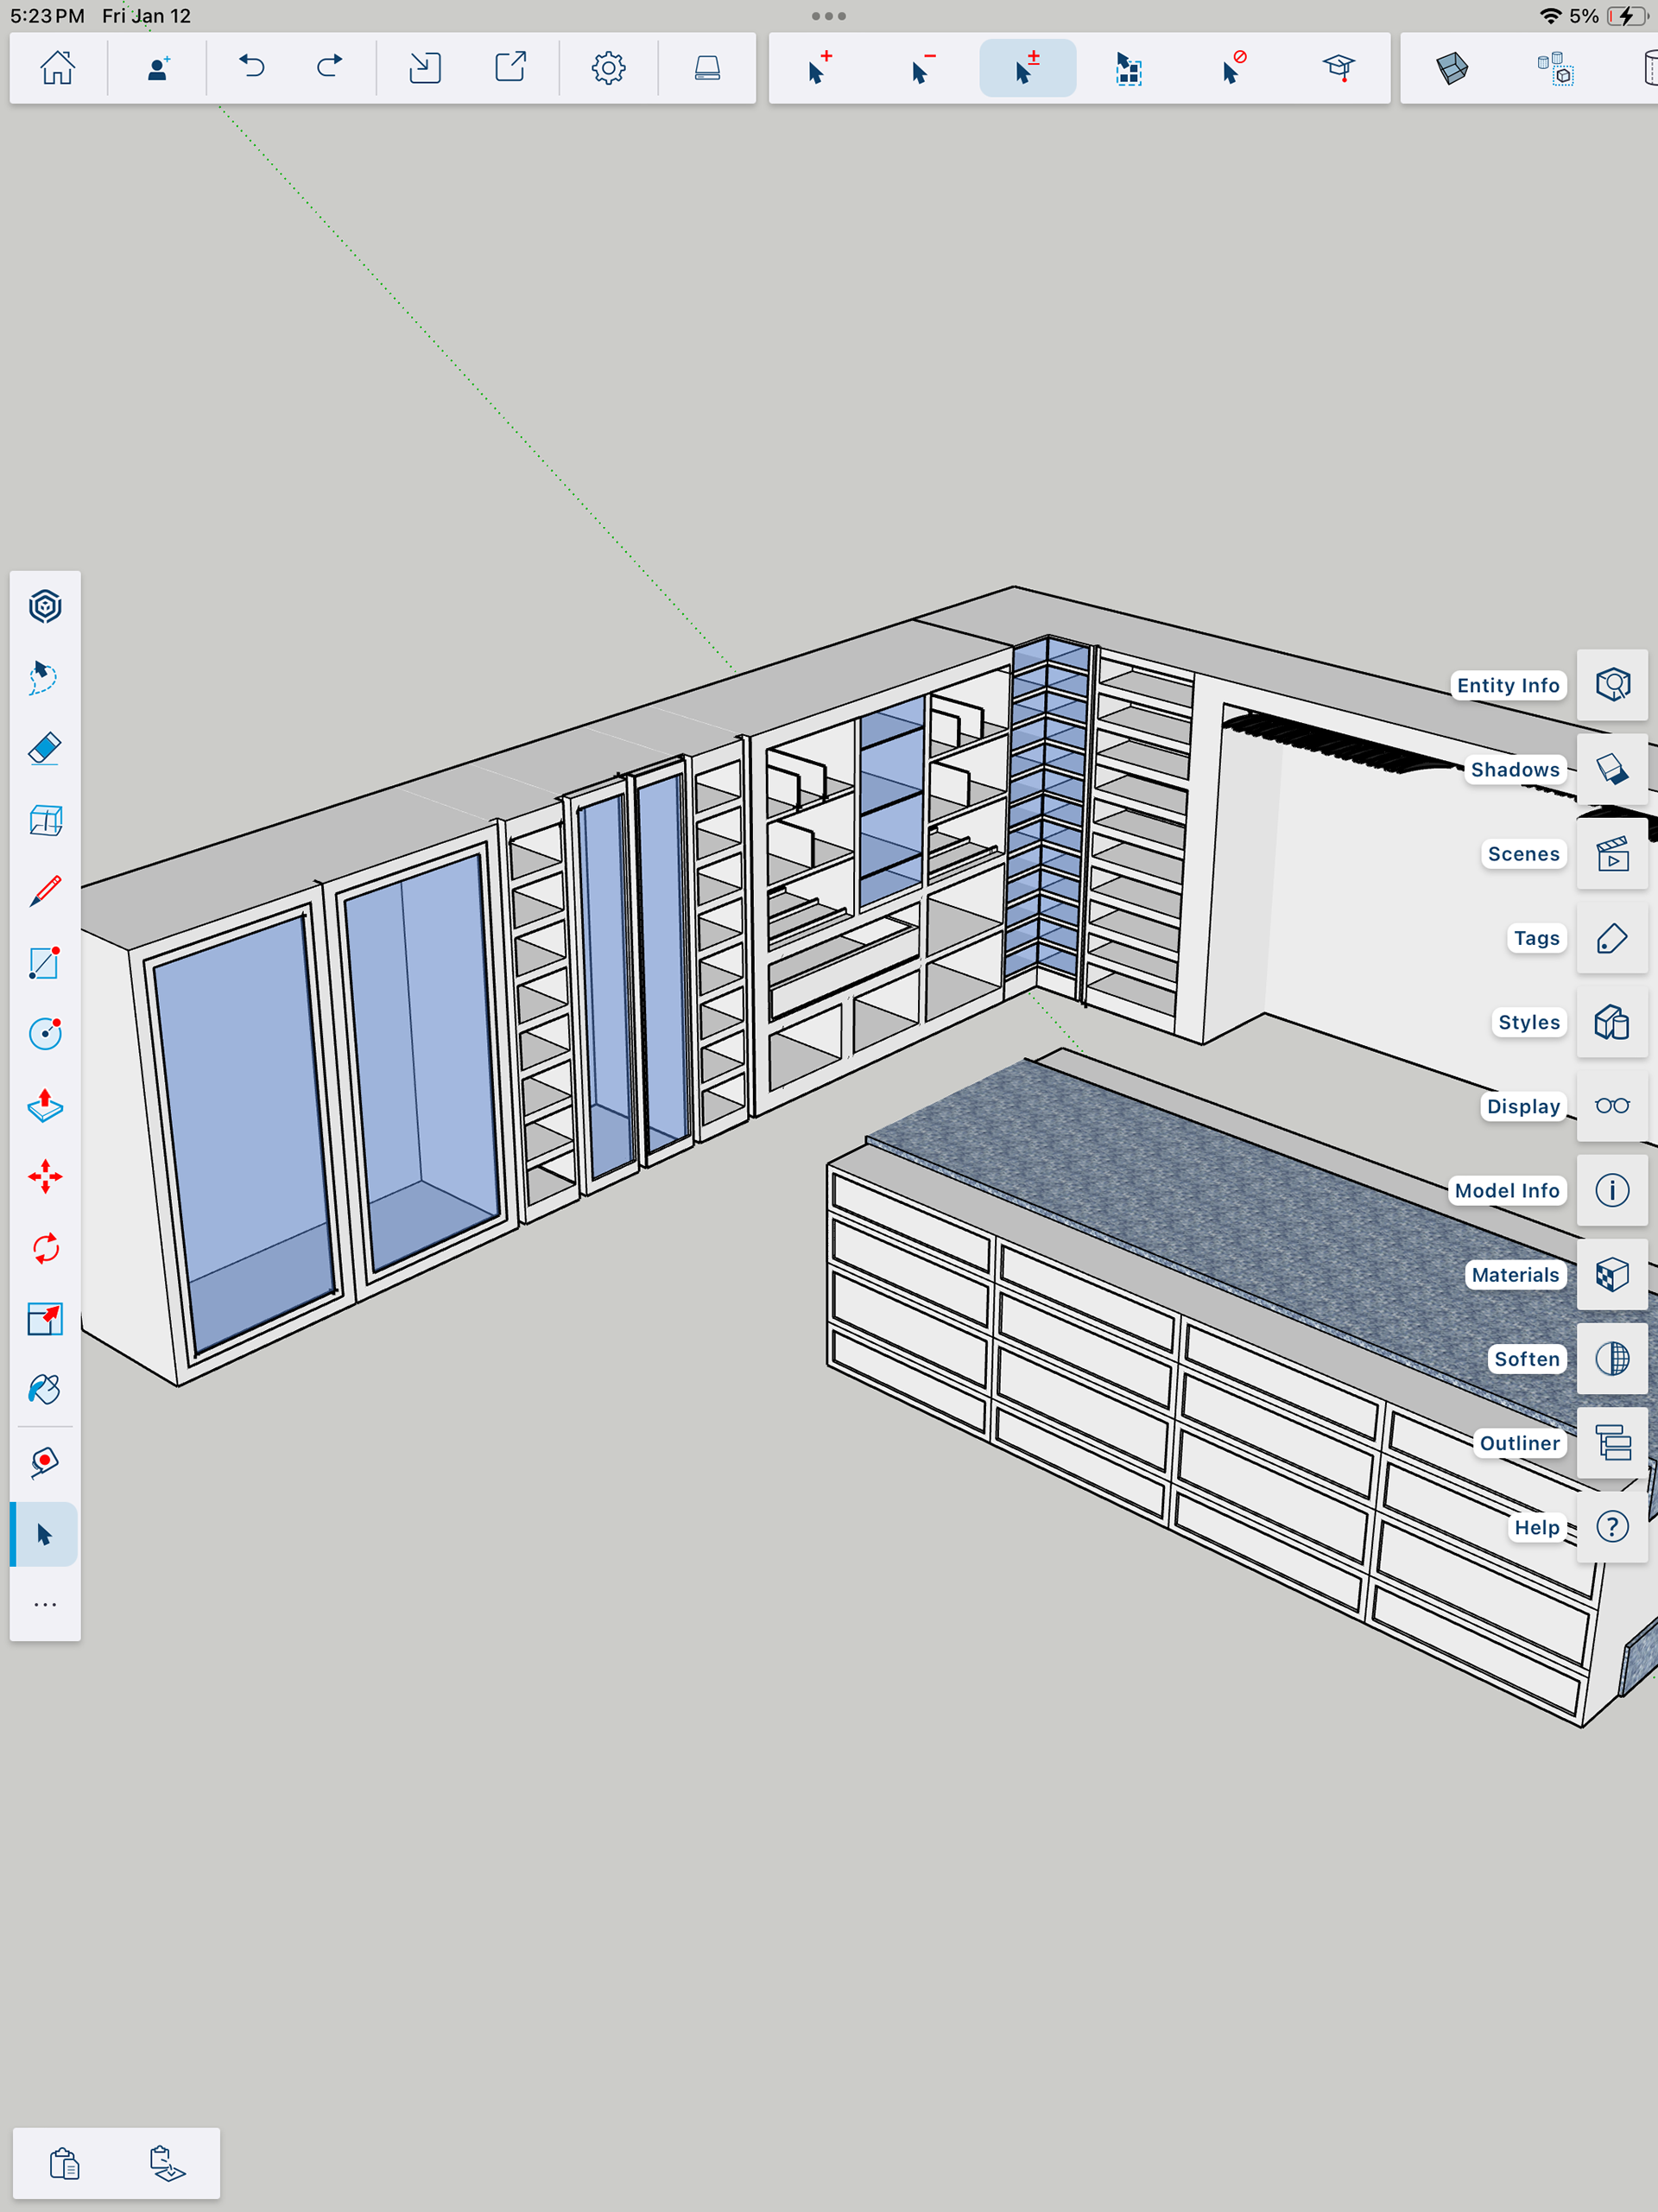Viewport: 1658px width, 2212px height.
Task: Activate the Tape Measure tool
Action: (x=45, y=1462)
